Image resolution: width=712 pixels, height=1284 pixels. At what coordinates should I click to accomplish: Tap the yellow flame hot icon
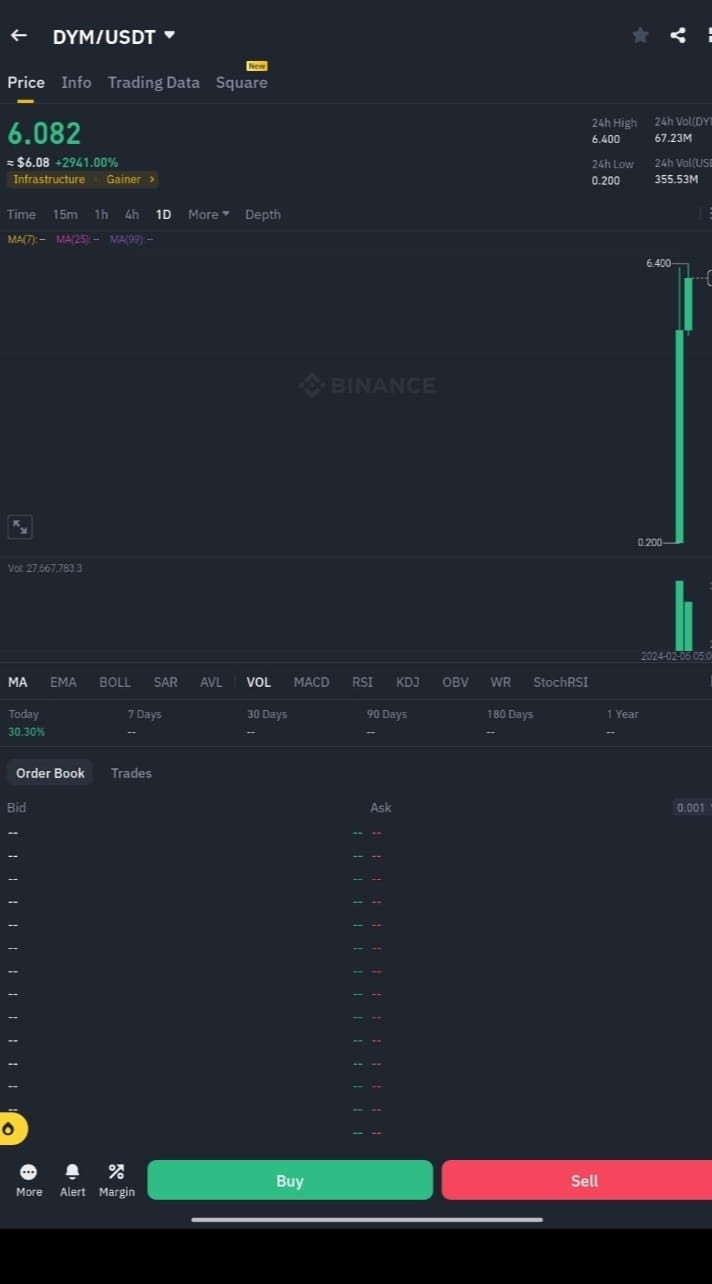pos(11,1129)
